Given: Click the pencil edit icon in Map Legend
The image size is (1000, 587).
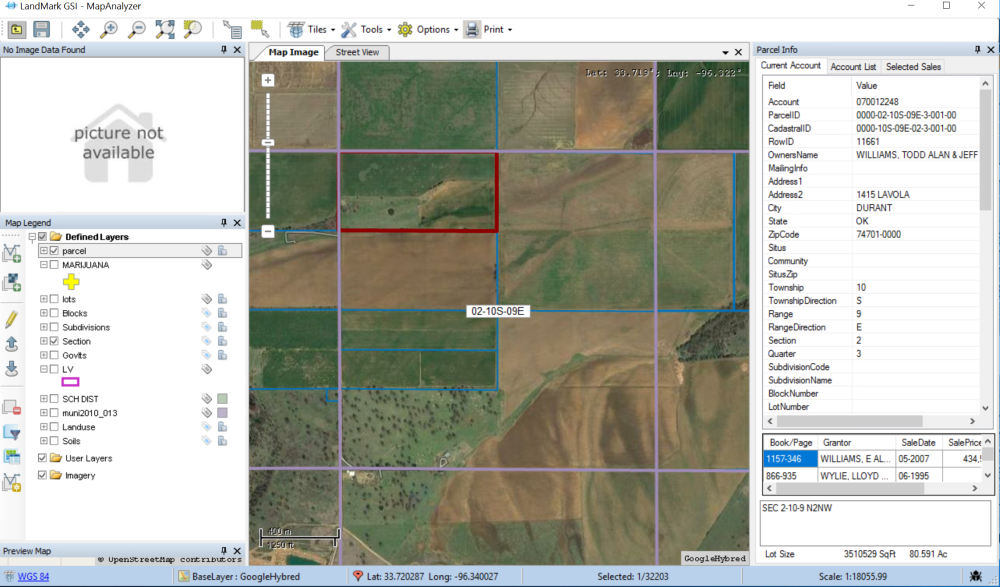Looking at the screenshot, I should [x=12, y=319].
